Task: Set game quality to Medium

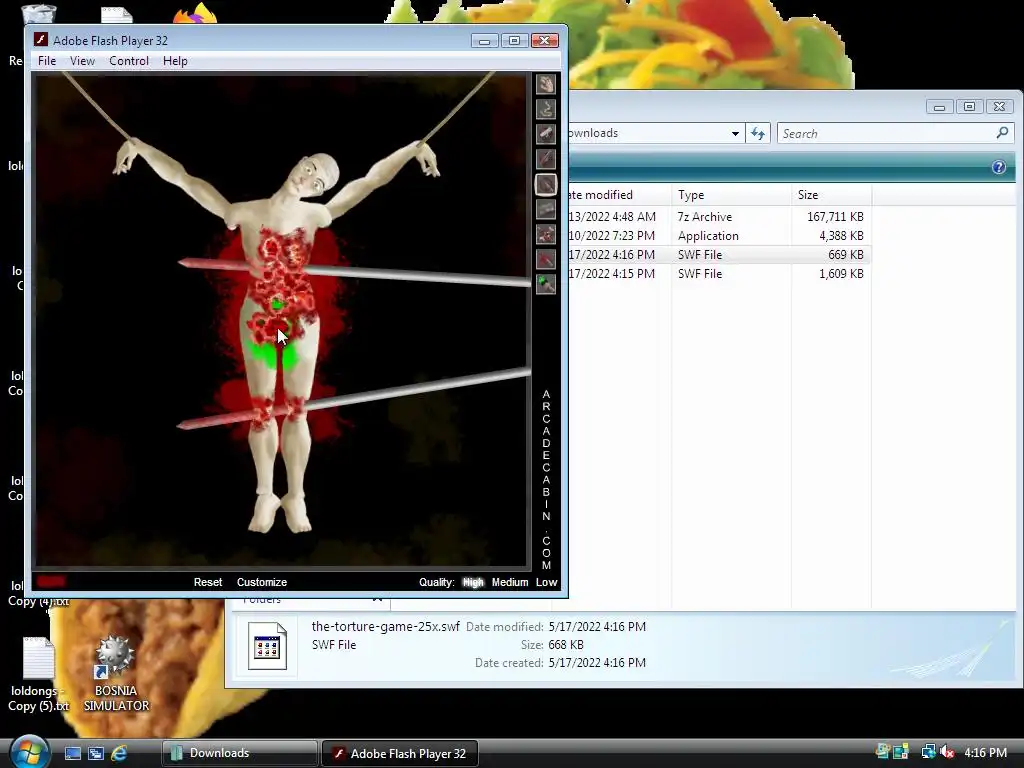Action: [510, 582]
